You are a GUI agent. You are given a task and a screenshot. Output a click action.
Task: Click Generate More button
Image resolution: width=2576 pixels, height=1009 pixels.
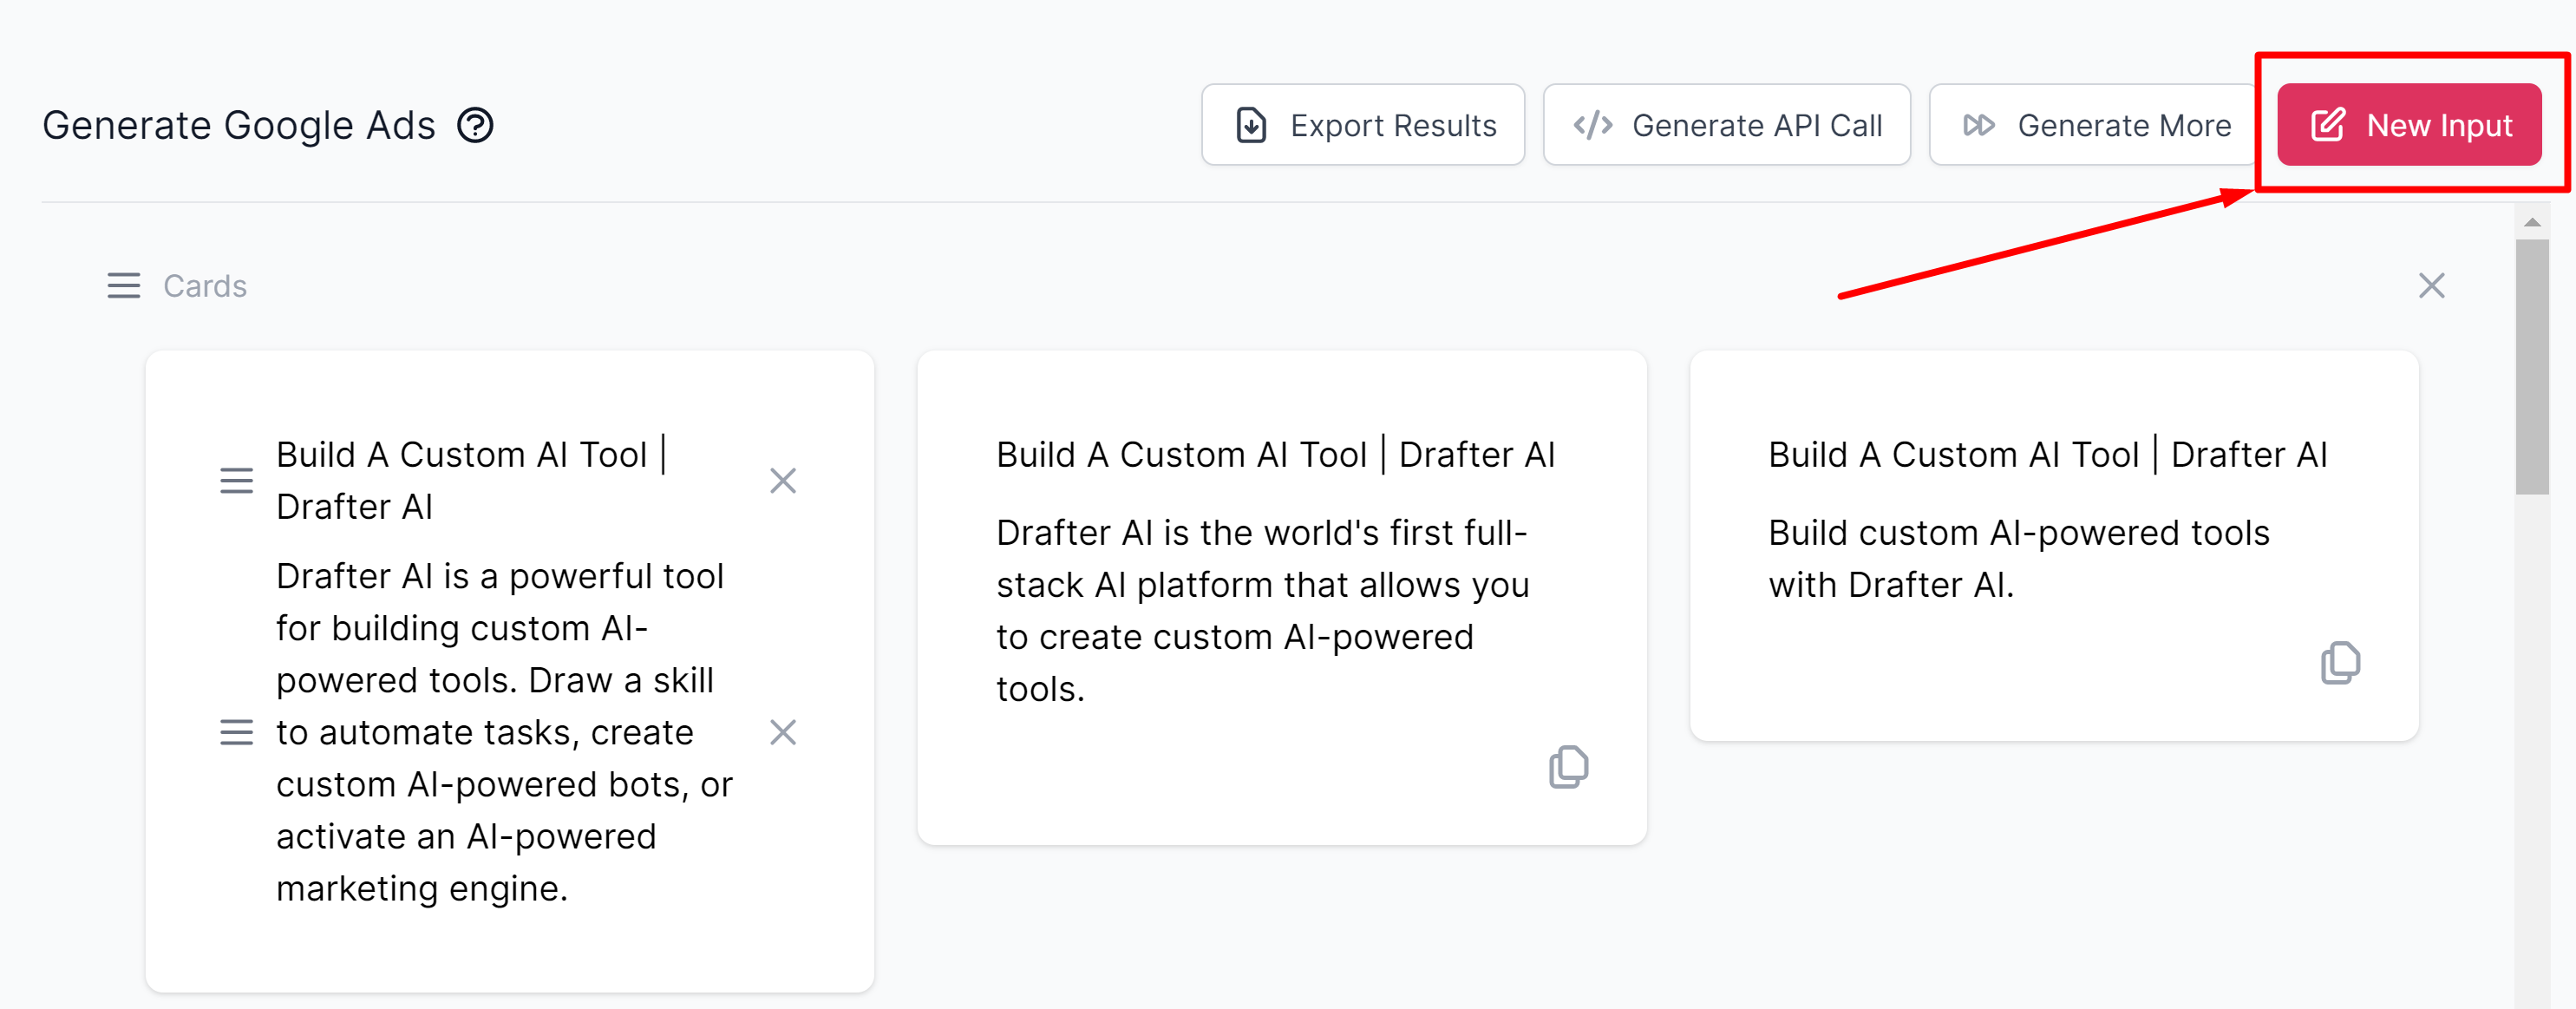pos(2094,125)
